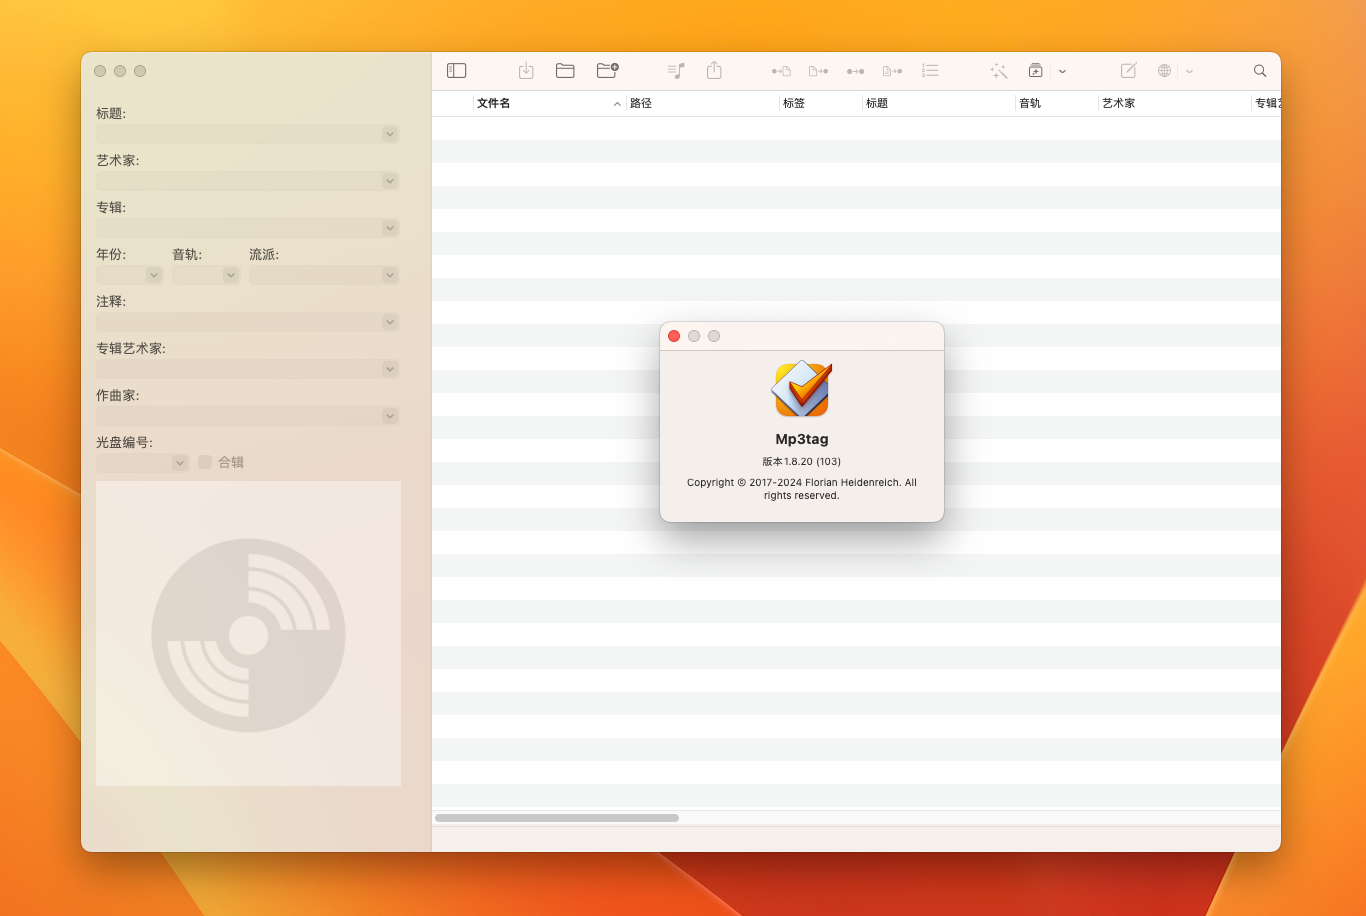Click the 标签 column header
Image resolution: width=1366 pixels, height=916 pixels.
click(x=821, y=103)
